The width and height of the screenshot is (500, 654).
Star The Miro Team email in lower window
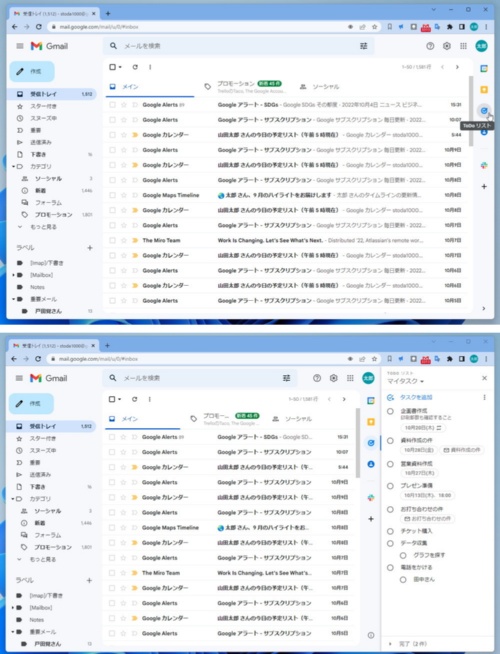point(123,573)
